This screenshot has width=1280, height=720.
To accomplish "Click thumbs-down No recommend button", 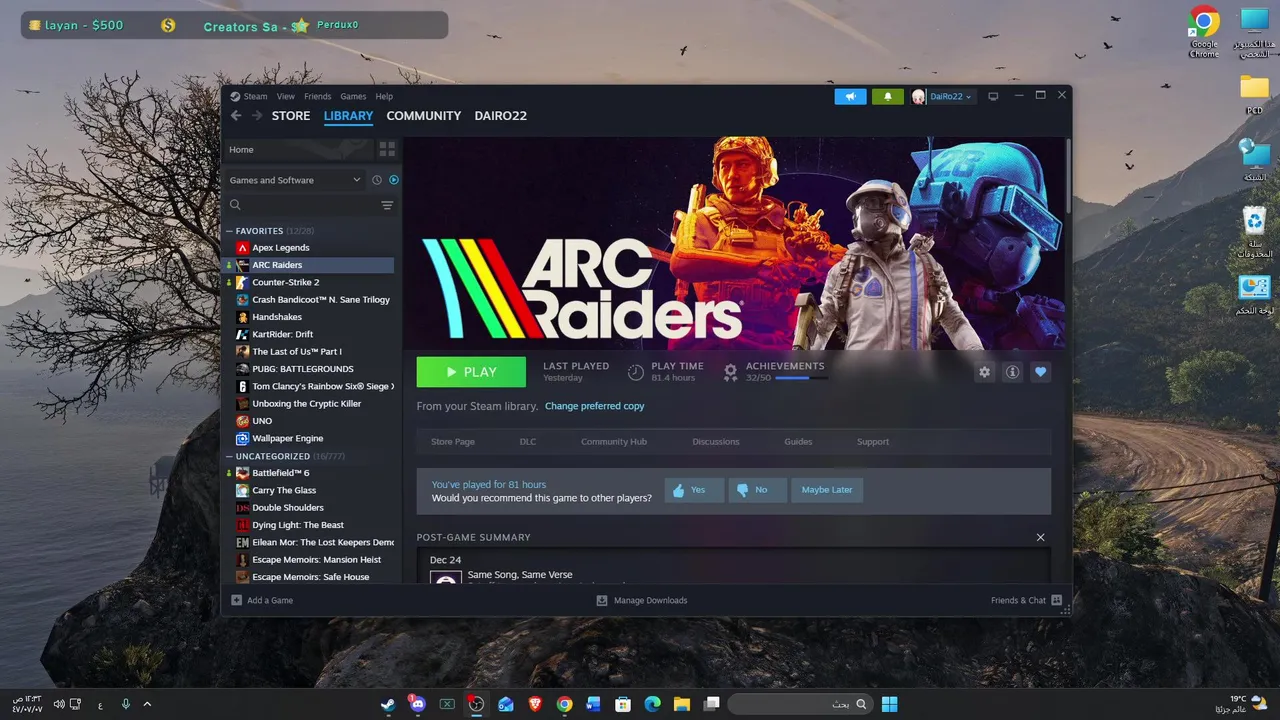I will click(757, 490).
